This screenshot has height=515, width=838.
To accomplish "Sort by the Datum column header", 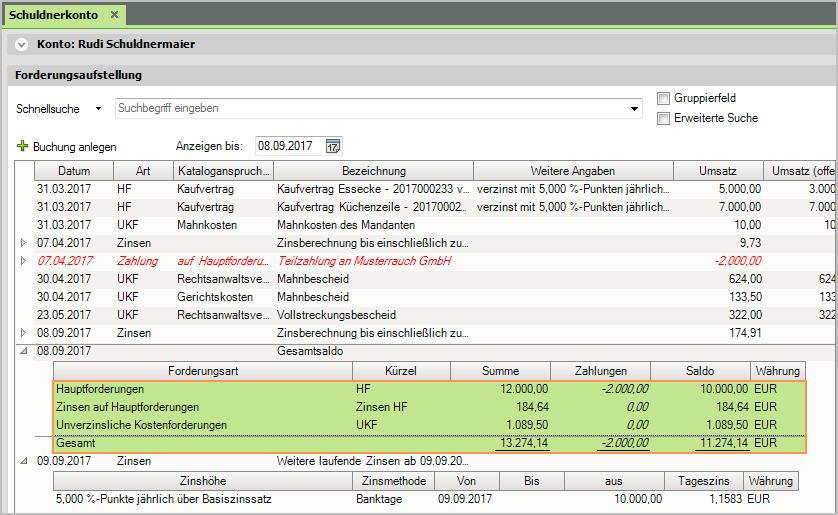I will (73, 171).
